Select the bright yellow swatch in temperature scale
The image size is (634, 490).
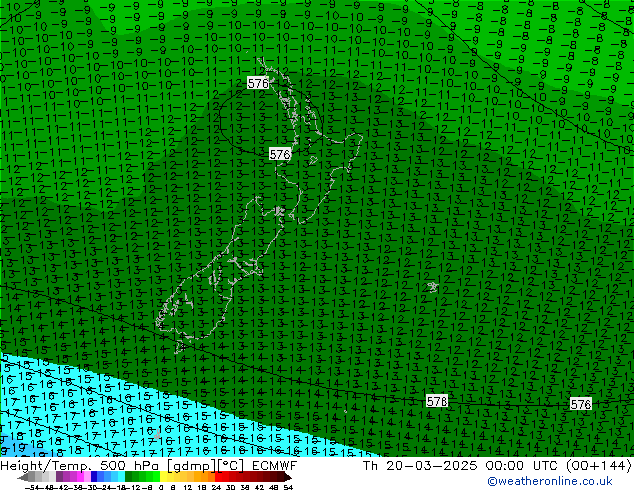(163, 477)
